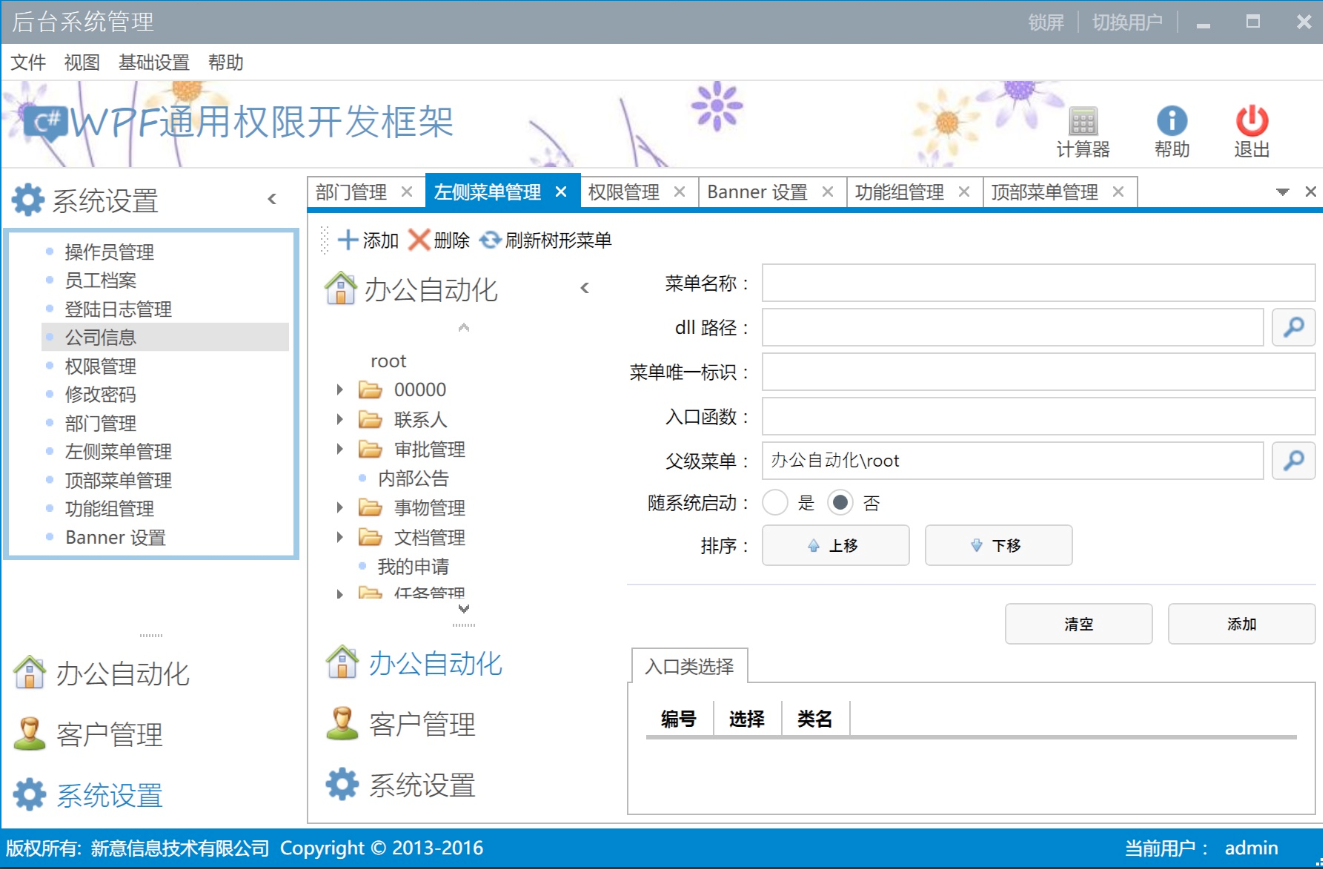The image size is (1323, 869).
Task: Click folder icon of 事物管理 node
Action: 370,508
